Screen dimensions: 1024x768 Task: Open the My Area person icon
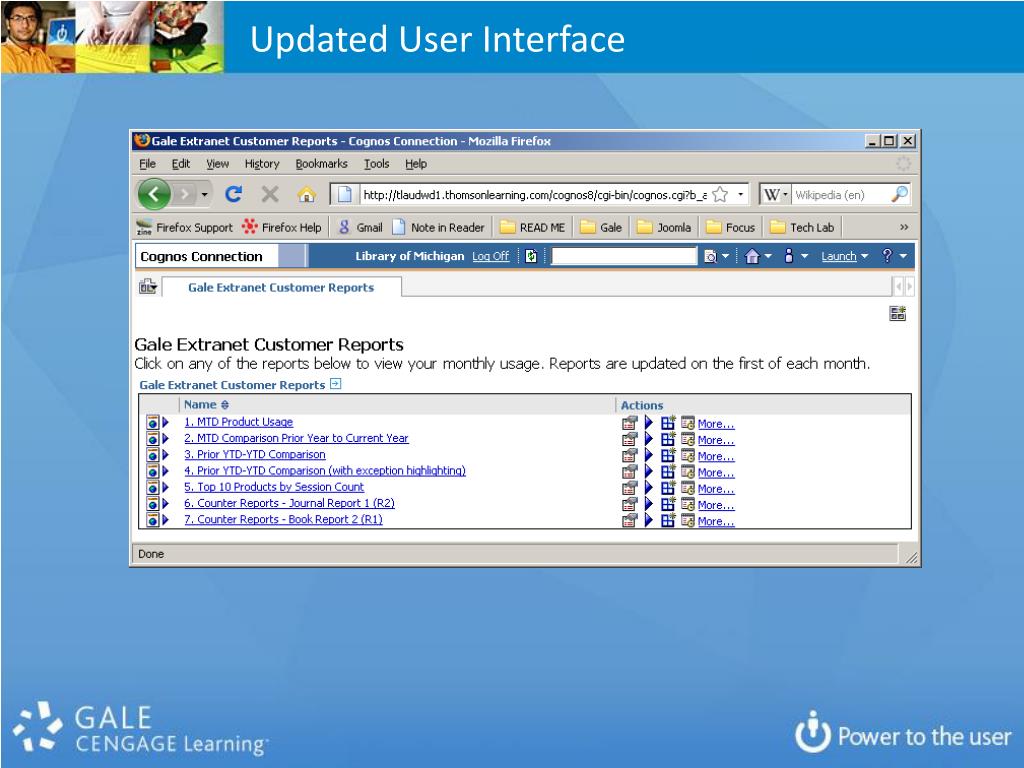coord(789,256)
